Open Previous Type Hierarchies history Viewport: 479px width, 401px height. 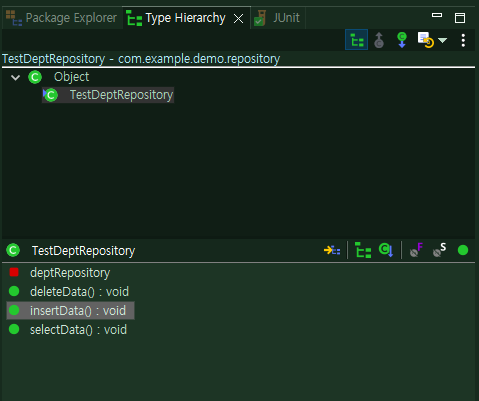coord(426,40)
